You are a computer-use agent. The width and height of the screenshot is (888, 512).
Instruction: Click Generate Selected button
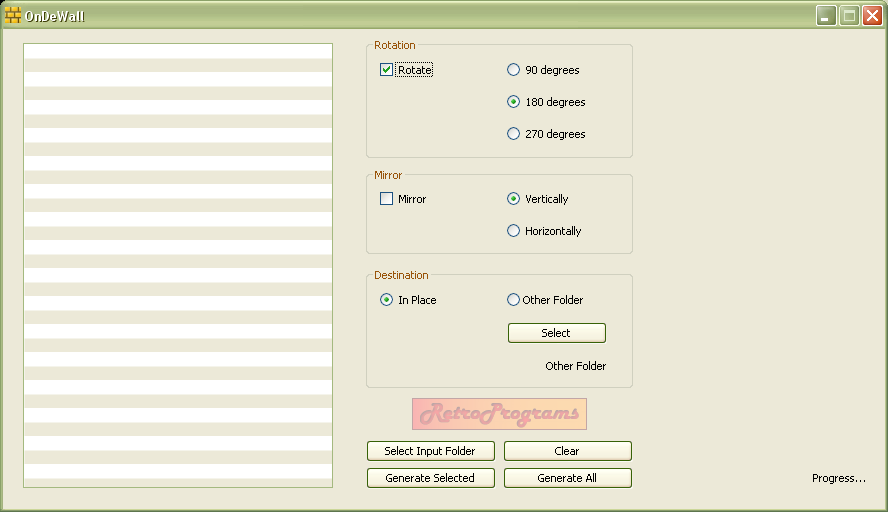click(430, 478)
